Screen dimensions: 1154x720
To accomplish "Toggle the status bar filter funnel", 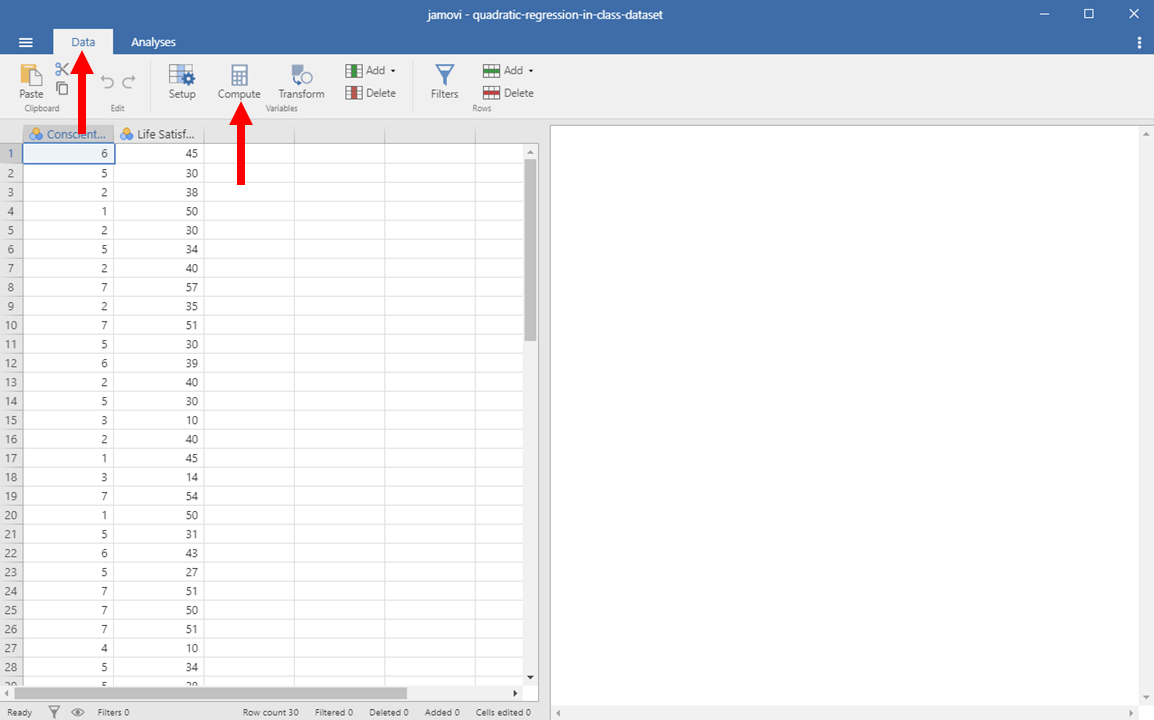I will (x=55, y=712).
